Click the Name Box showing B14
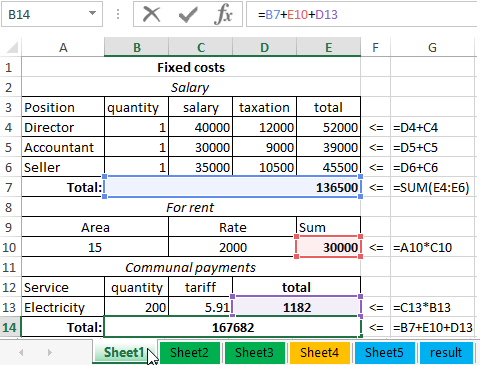The height and width of the screenshot is (365, 480). [x=52, y=14]
